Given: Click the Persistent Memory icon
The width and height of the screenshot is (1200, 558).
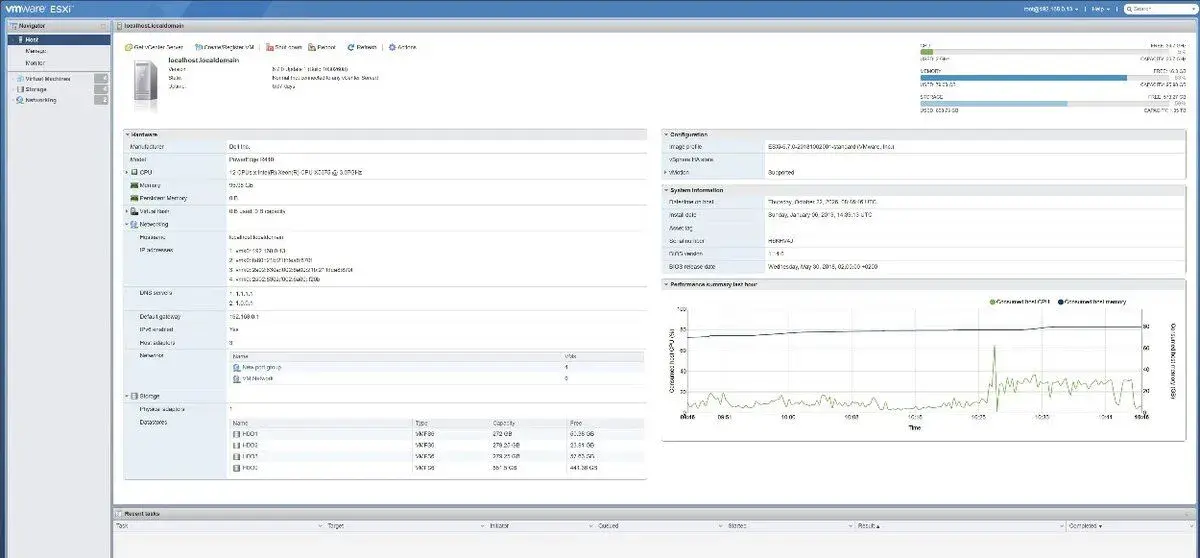Looking at the screenshot, I should (134, 198).
